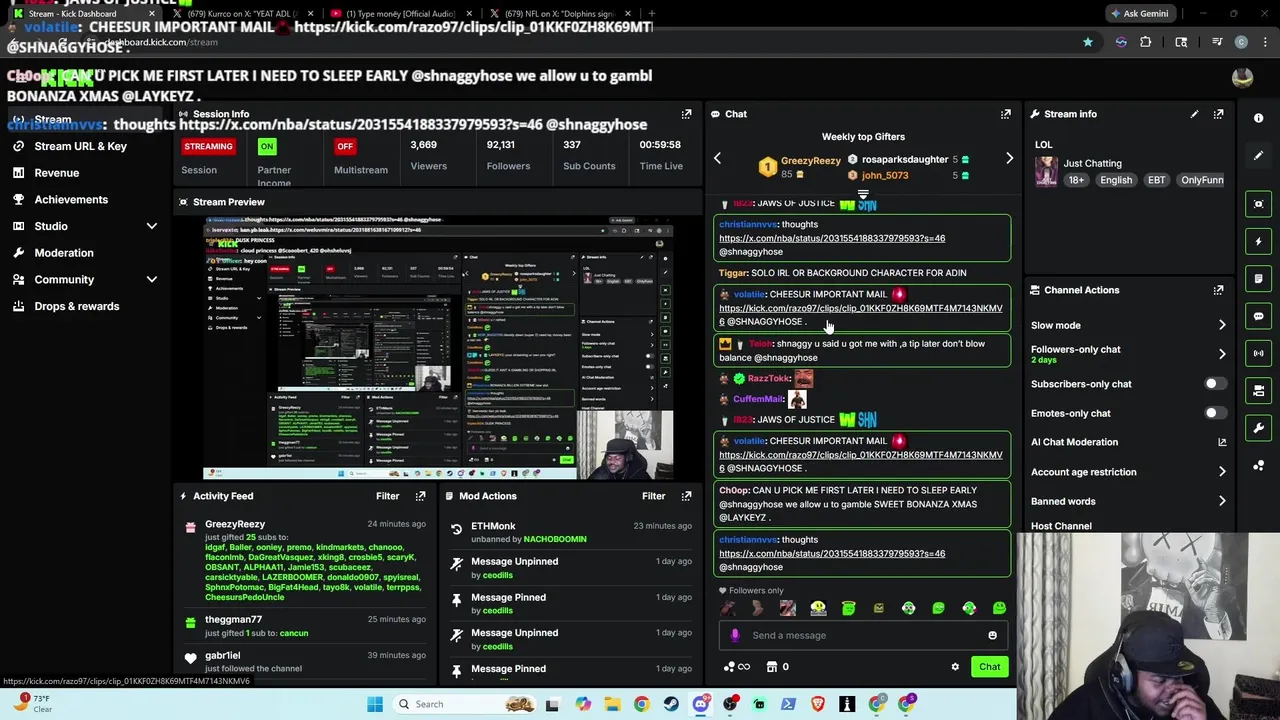Open Mod Actions Filter
Viewport: 1280px width, 720px height.
[653, 496]
